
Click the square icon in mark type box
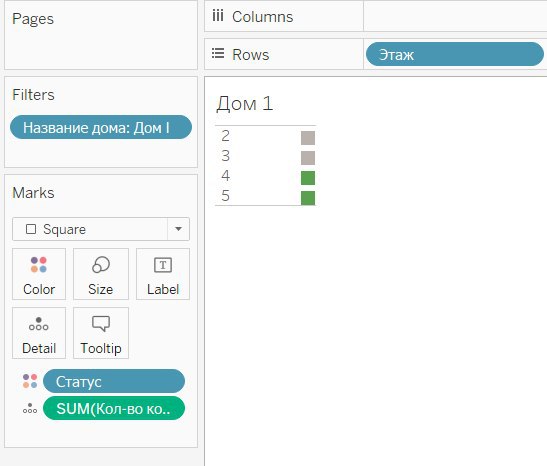tap(31, 229)
